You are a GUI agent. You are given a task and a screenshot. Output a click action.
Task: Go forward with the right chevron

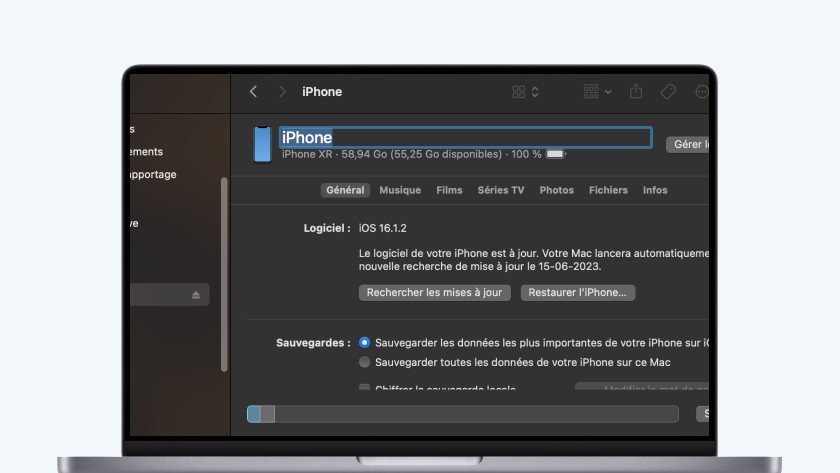(x=282, y=92)
